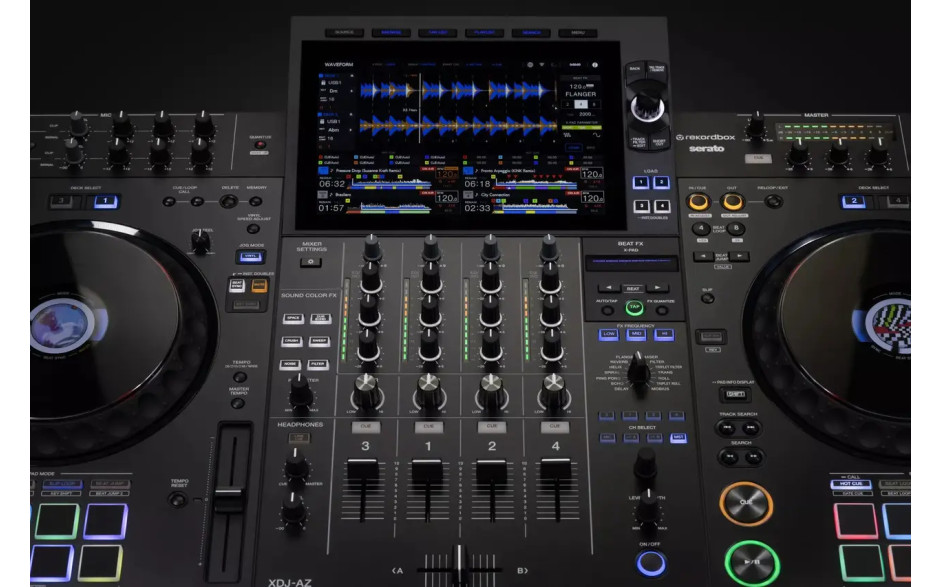Tap the SOURCE button above the screen
Image resolution: width=940 pixels, height=587 pixels.
point(344,32)
